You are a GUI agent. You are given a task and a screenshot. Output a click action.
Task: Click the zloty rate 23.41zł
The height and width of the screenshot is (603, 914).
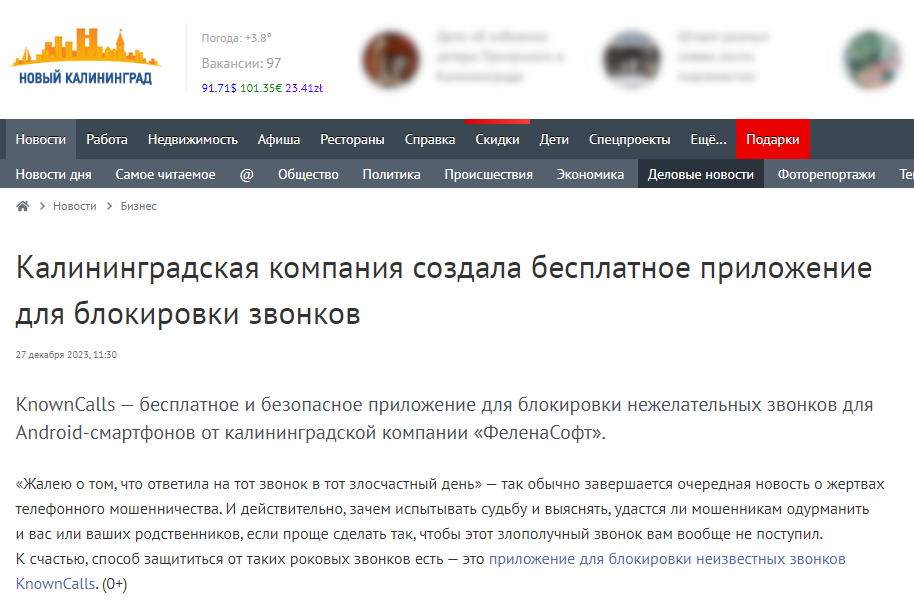pos(304,88)
